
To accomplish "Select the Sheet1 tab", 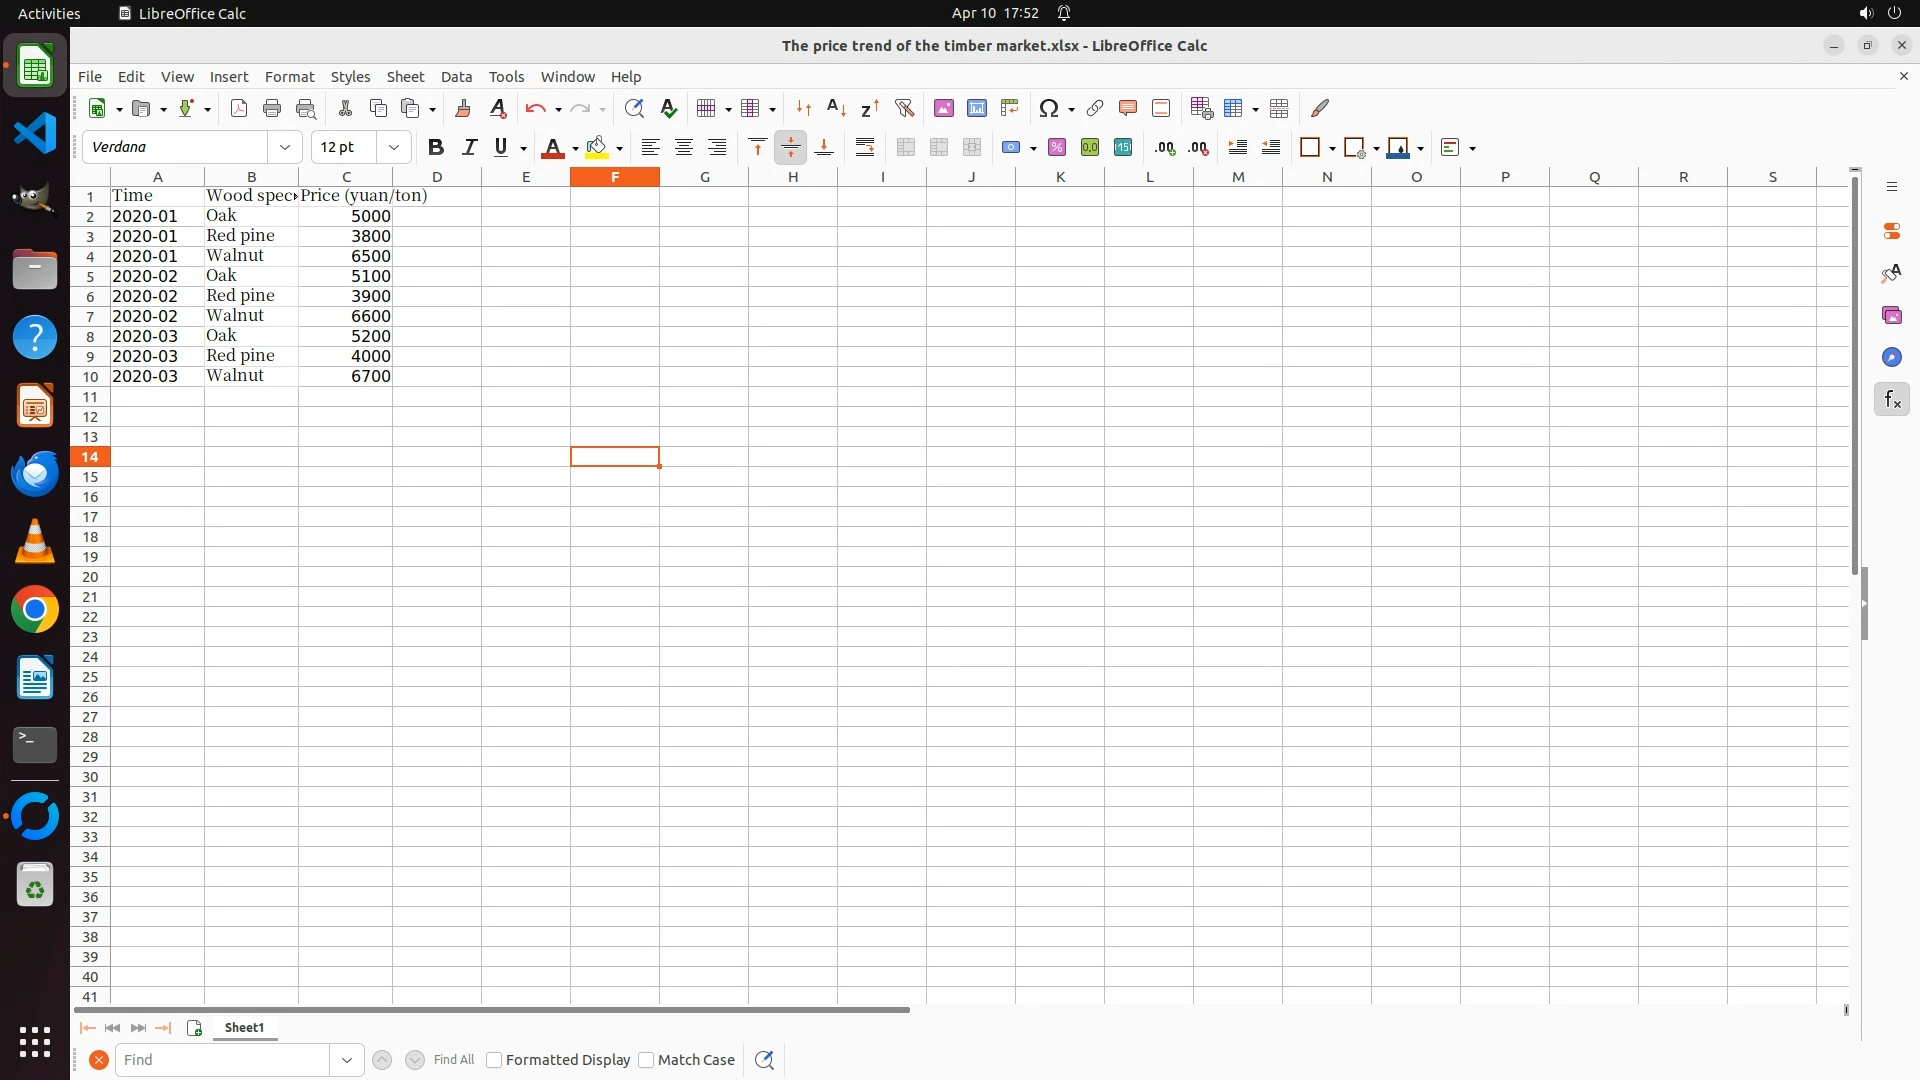I will point(244,1028).
